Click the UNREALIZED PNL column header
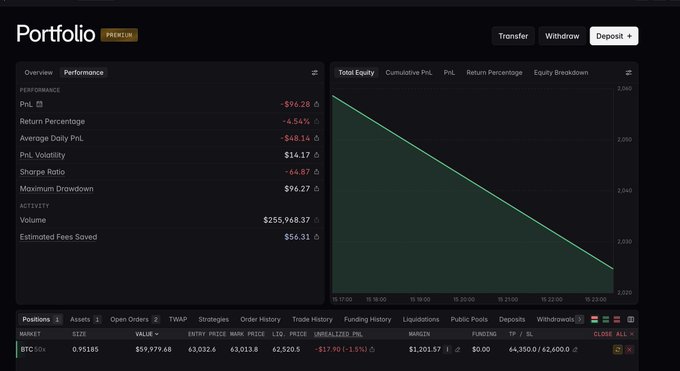 click(x=338, y=334)
